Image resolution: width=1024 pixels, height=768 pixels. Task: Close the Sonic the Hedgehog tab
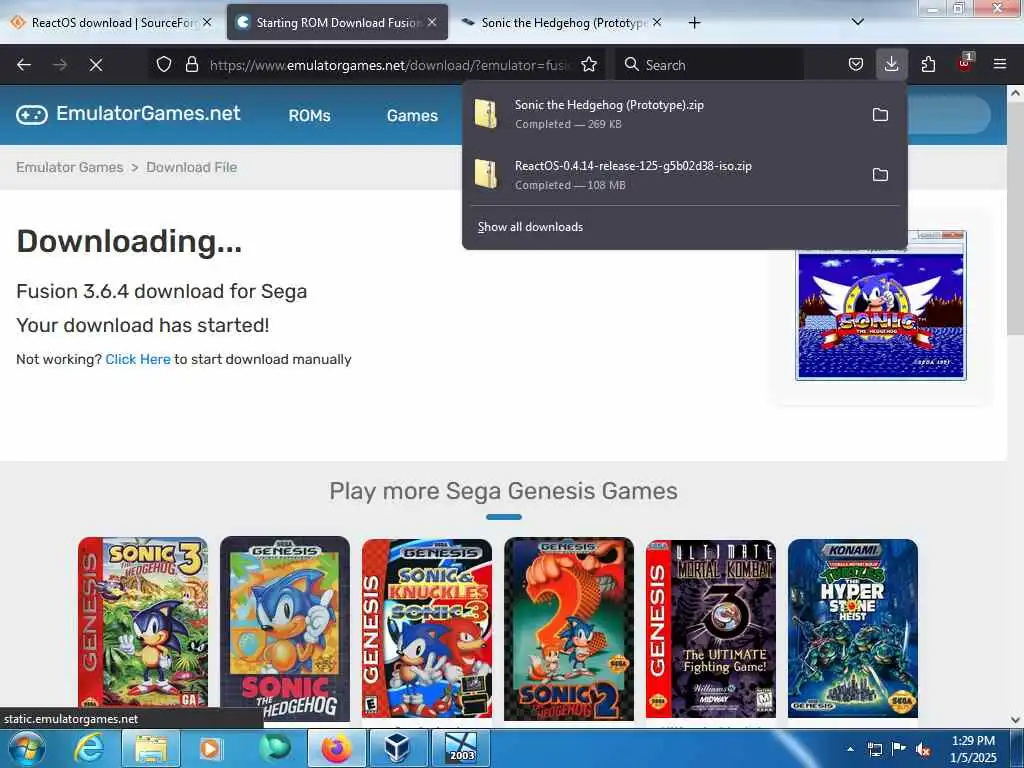657,22
